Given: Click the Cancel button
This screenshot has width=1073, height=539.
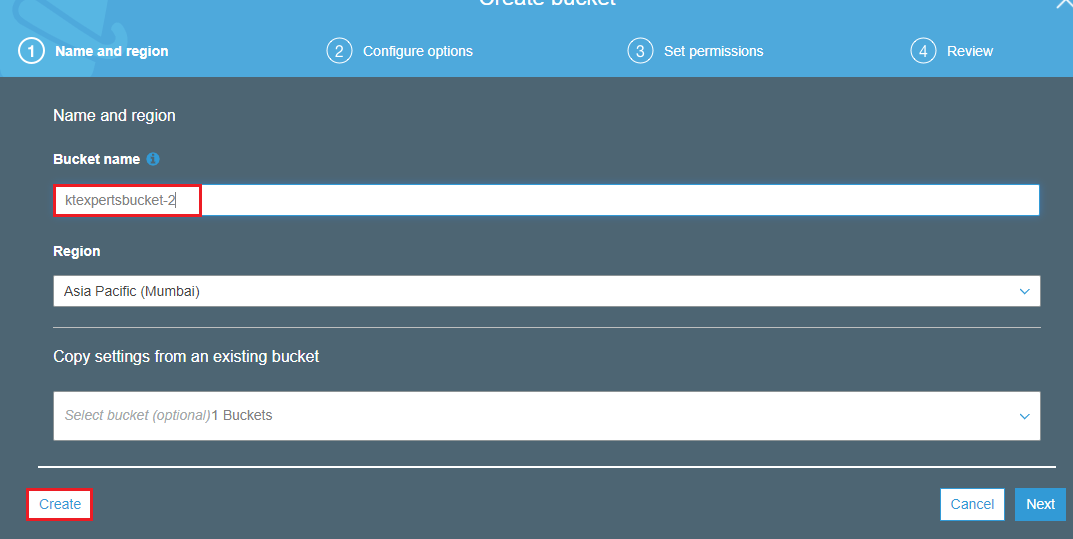Looking at the screenshot, I should [971, 505].
